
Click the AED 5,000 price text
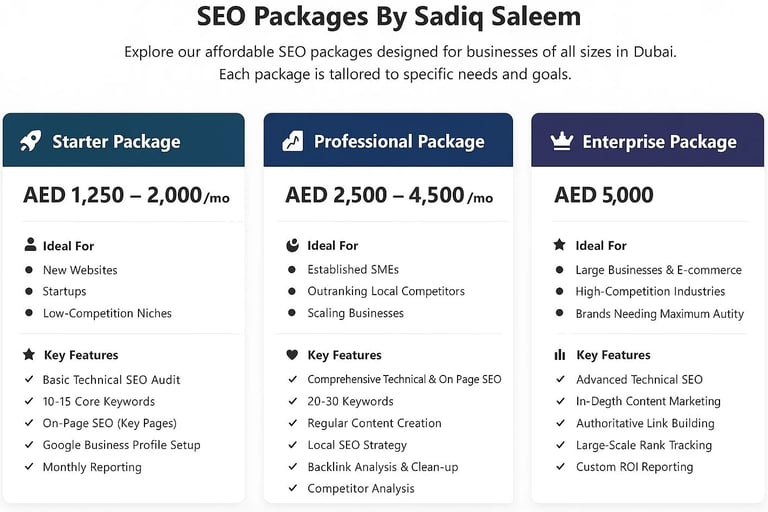click(x=603, y=195)
